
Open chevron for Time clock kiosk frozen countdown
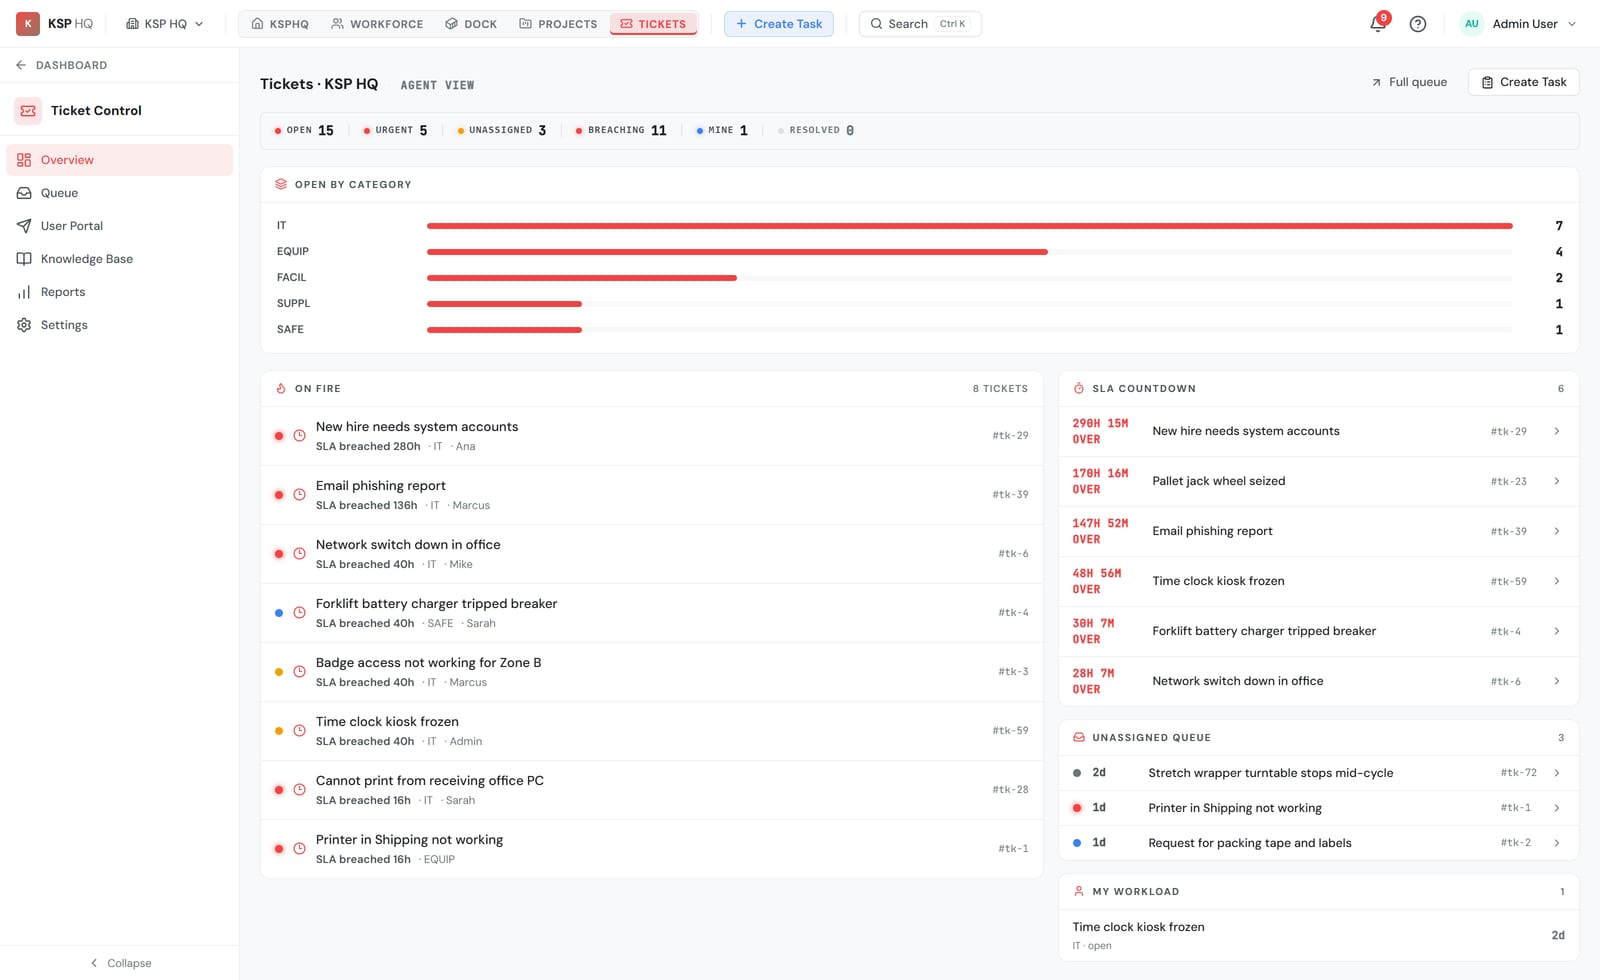(1557, 581)
